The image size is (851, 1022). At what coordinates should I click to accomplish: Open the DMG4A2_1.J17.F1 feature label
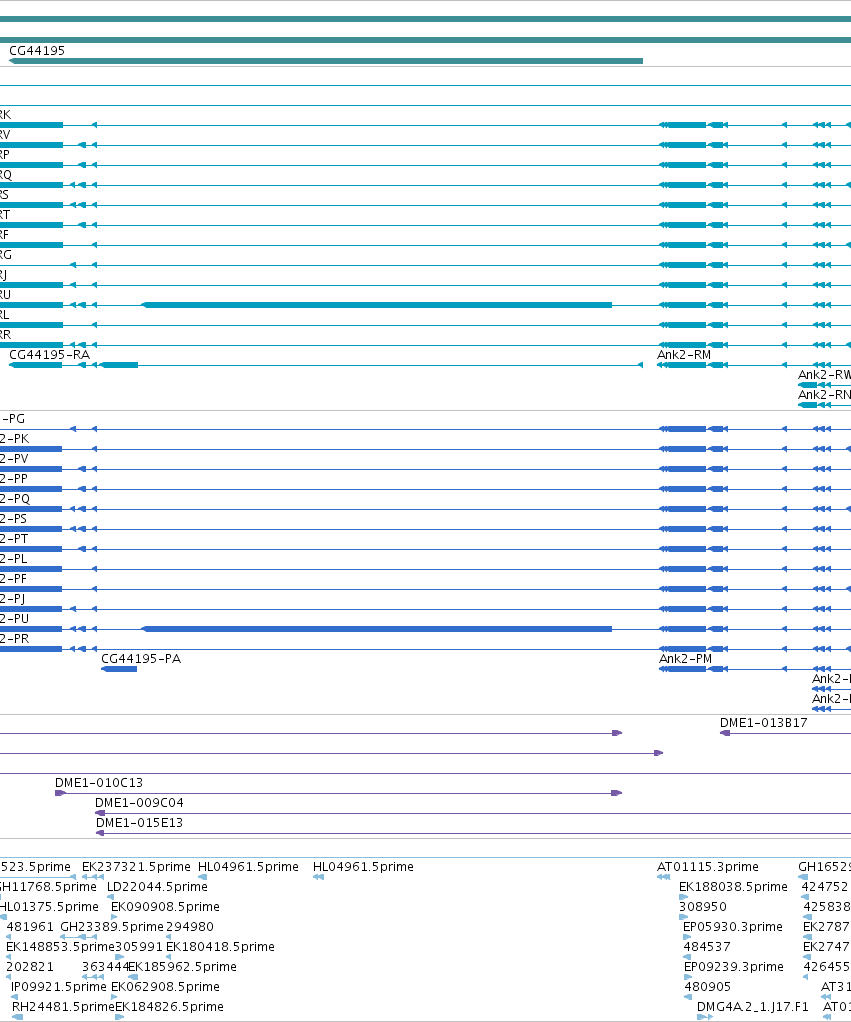coord(753,1007)
